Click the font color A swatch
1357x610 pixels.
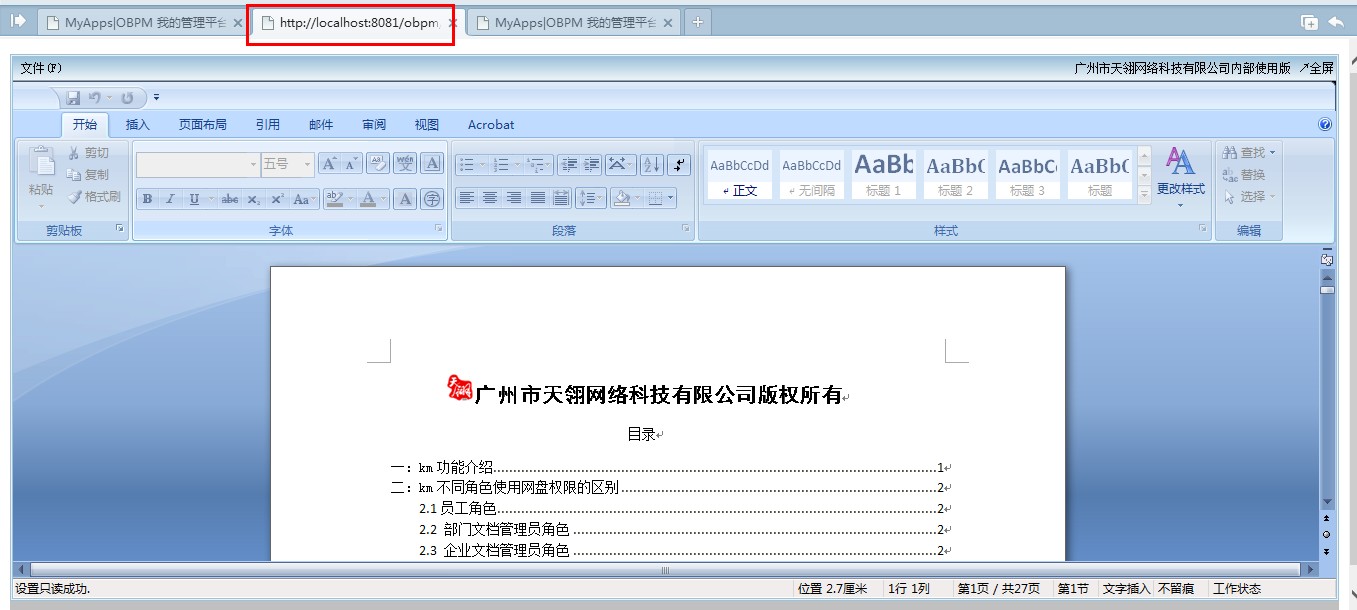click(x=367, y=199)
